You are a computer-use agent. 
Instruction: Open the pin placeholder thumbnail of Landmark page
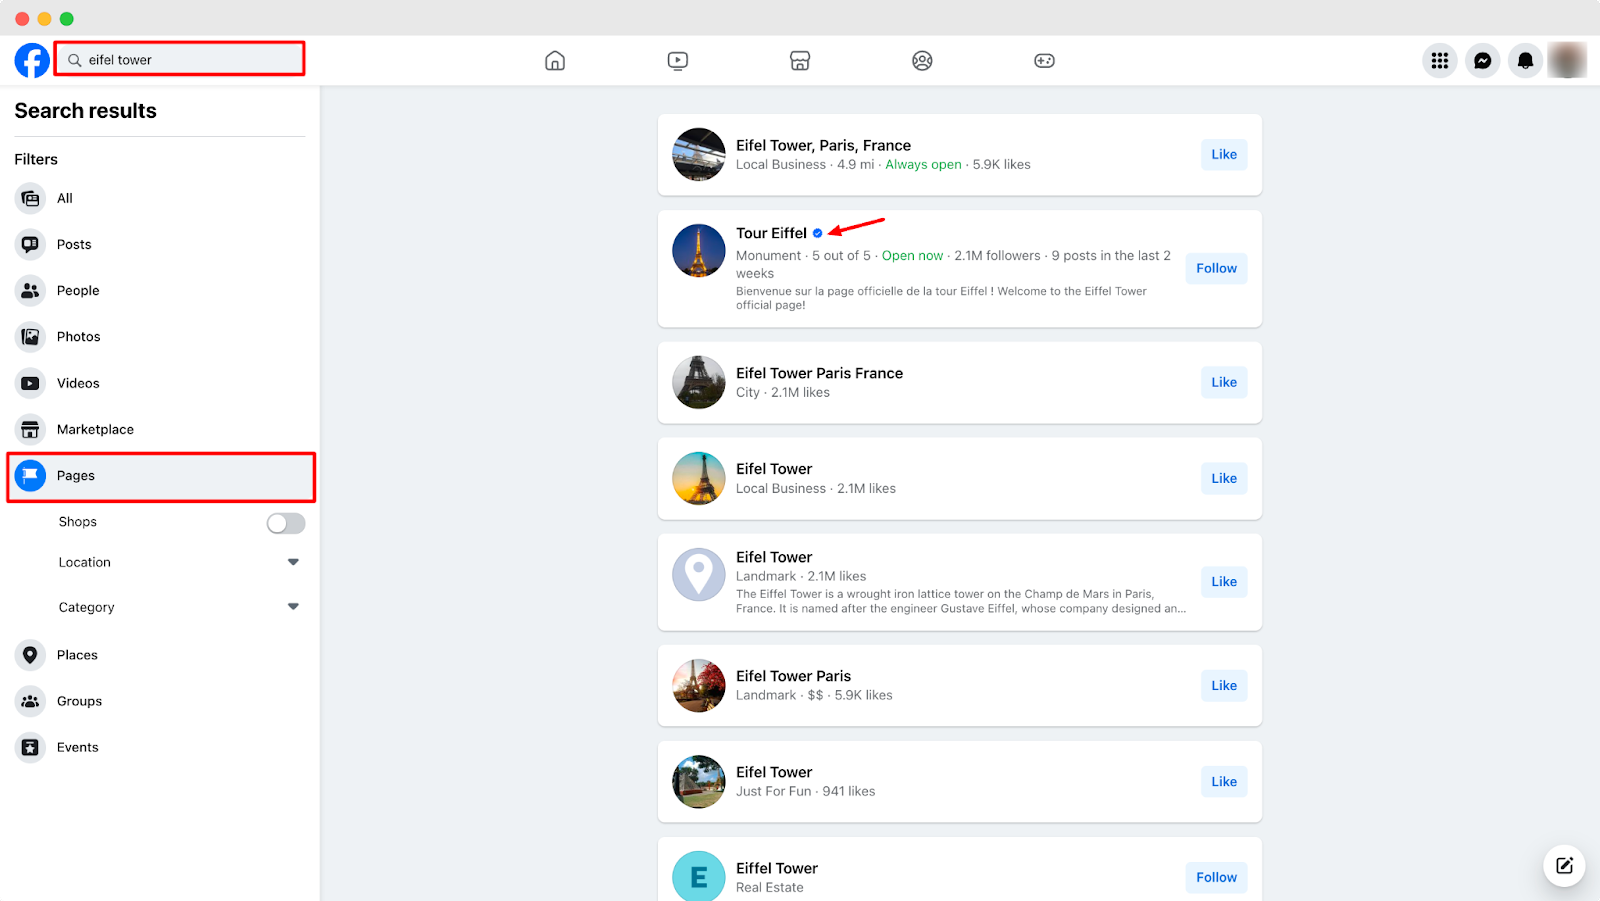699,574
